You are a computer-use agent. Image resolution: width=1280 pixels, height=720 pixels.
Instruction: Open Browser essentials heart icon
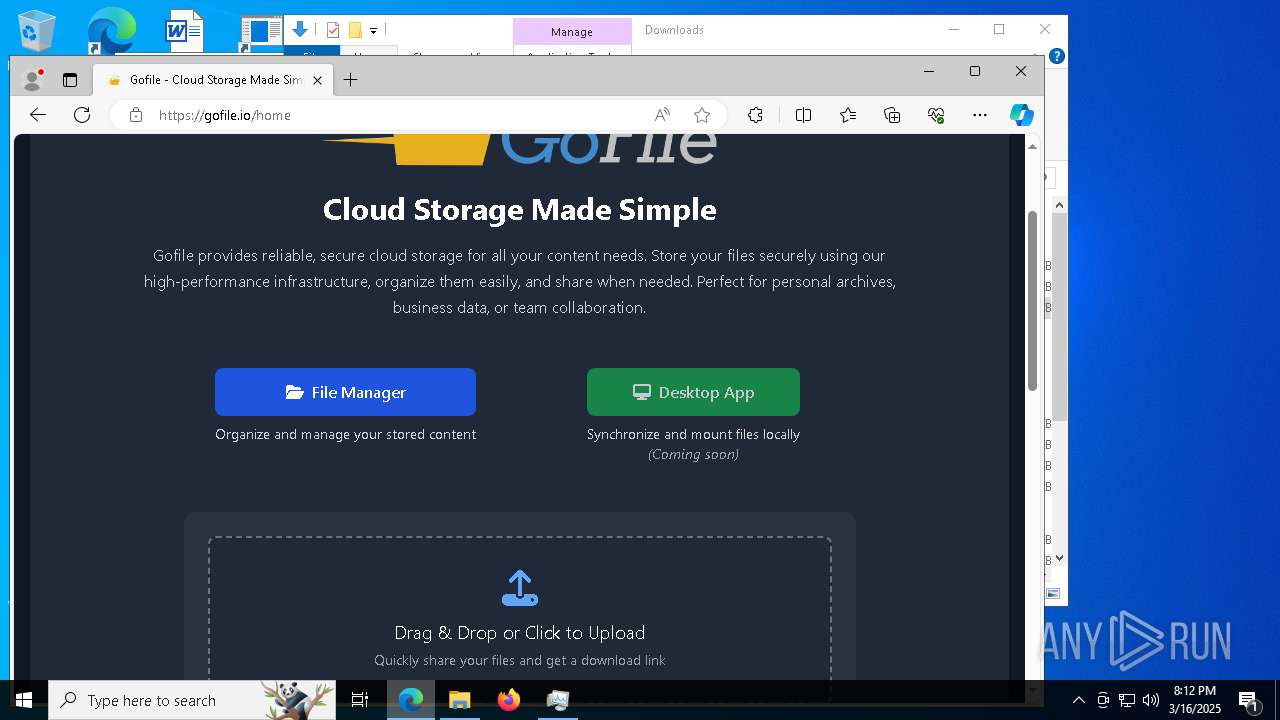click(x=936, y=115)
